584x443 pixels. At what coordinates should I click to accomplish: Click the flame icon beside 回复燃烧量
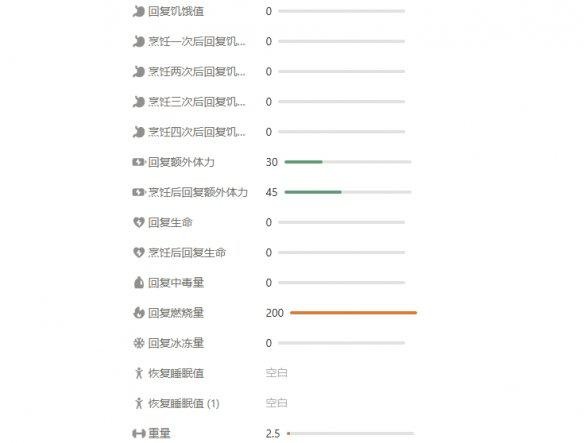coord(139,313)
